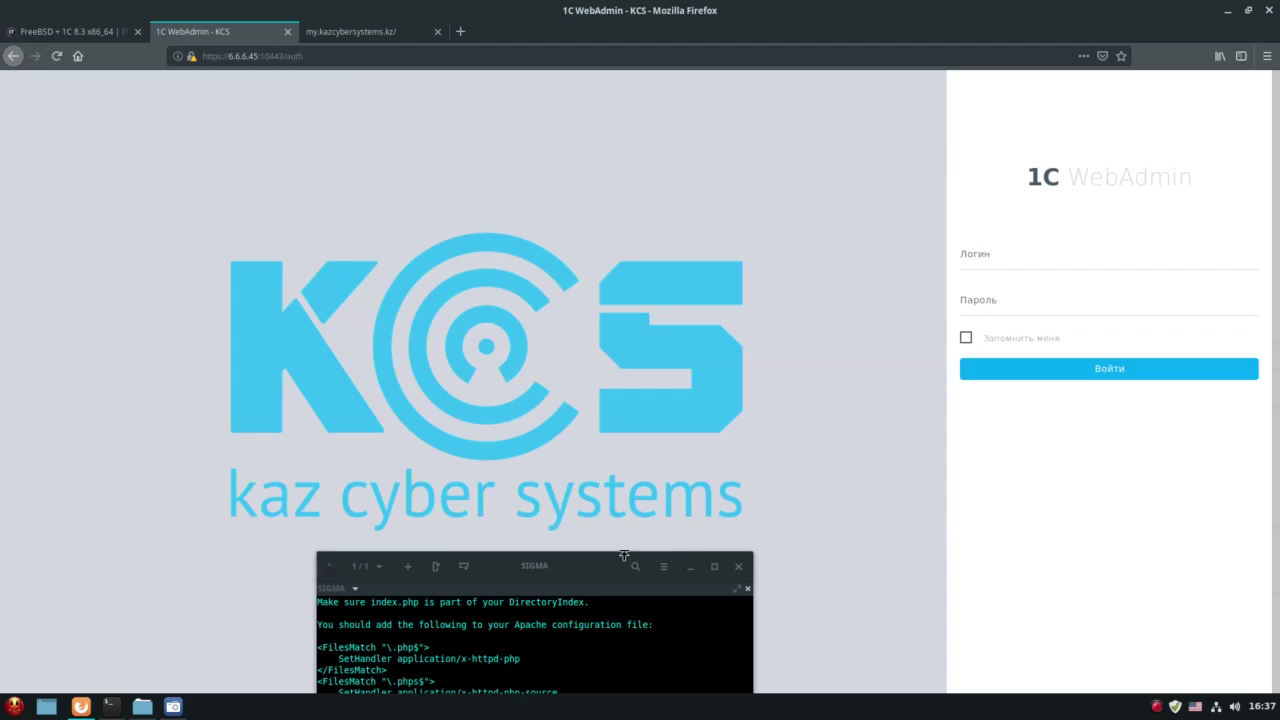Focus the Логин input field
The width and height of the screenshot is (1280, 720).
pos(1109,255)
